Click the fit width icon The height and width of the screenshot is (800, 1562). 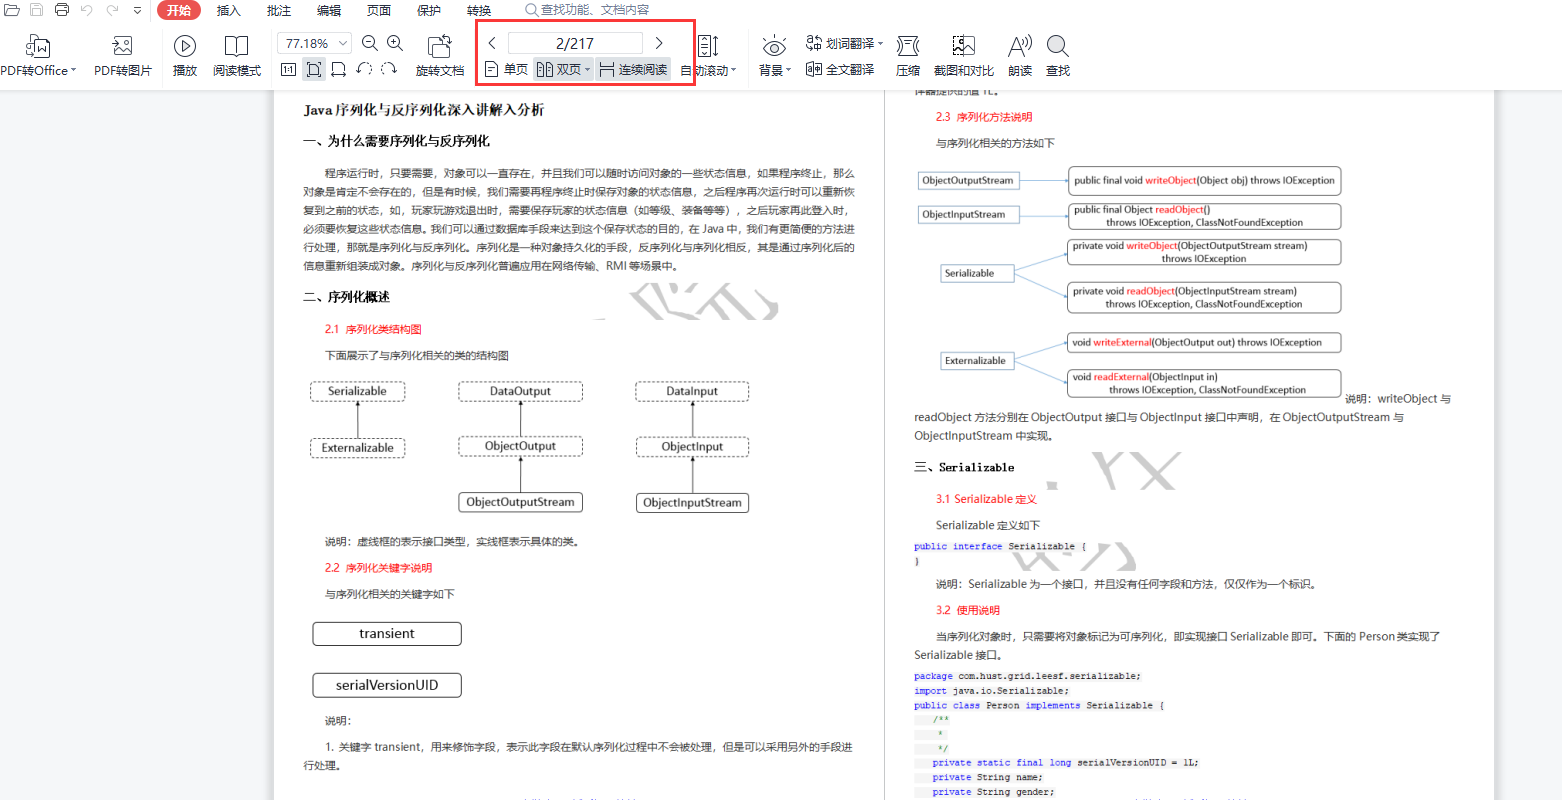click(339, 69)
